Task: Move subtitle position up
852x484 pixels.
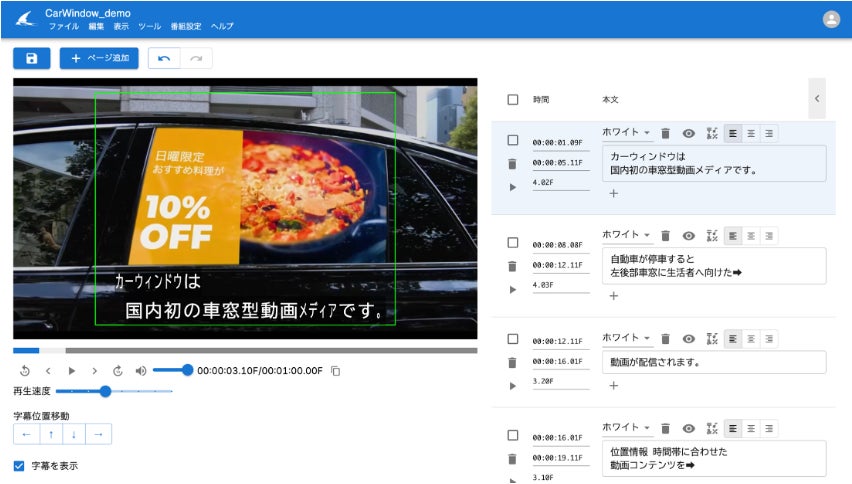Action: tap(51, 434)
